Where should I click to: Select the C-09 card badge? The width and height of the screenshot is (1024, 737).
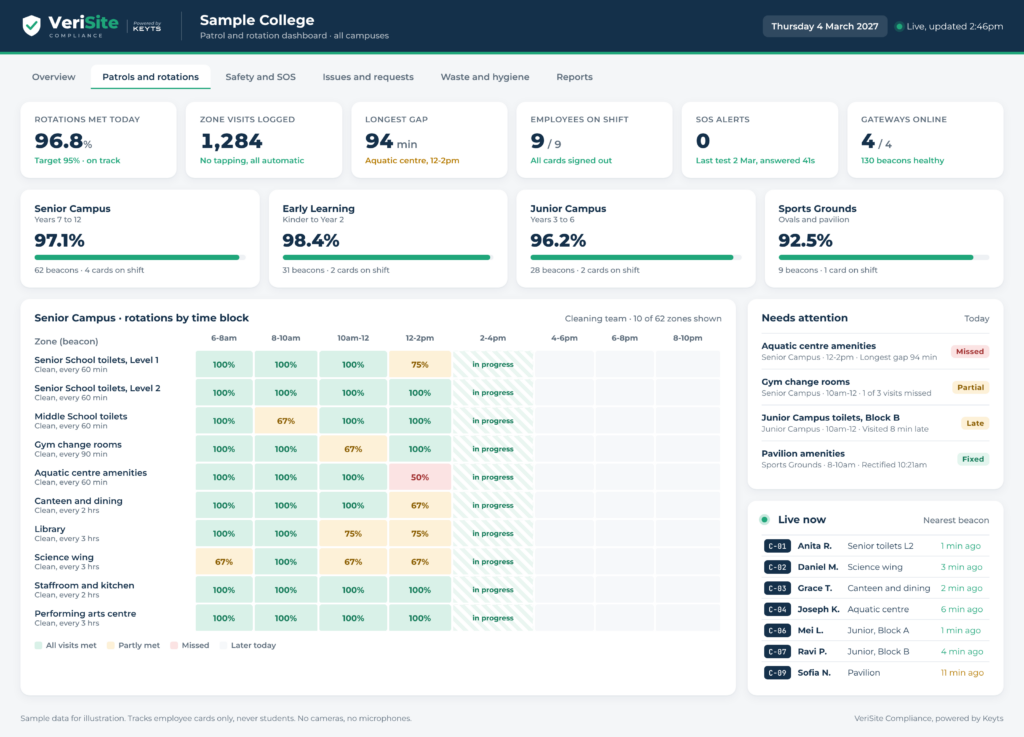[x=777, y=672]
